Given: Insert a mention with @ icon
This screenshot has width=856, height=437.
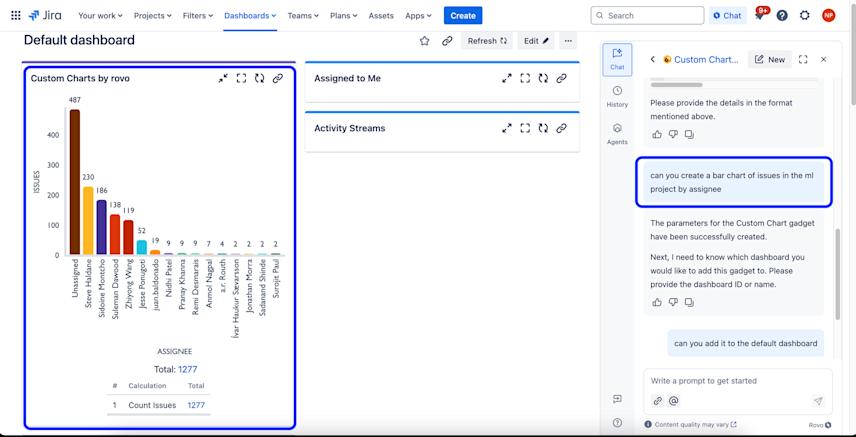Looking at the screenshot, I should (674, 401).
